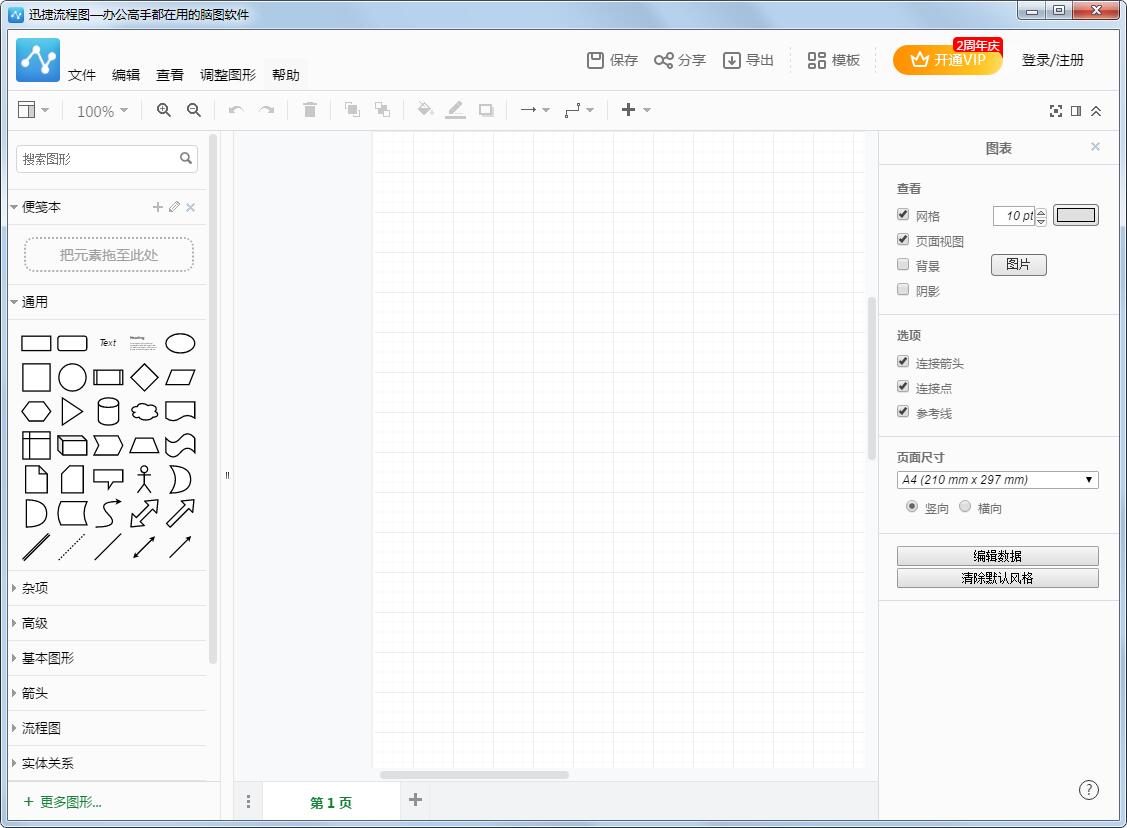Open the 帮助 menu
The height and width of the screenshot is (828, 1127).
click(x=285, y=75)
